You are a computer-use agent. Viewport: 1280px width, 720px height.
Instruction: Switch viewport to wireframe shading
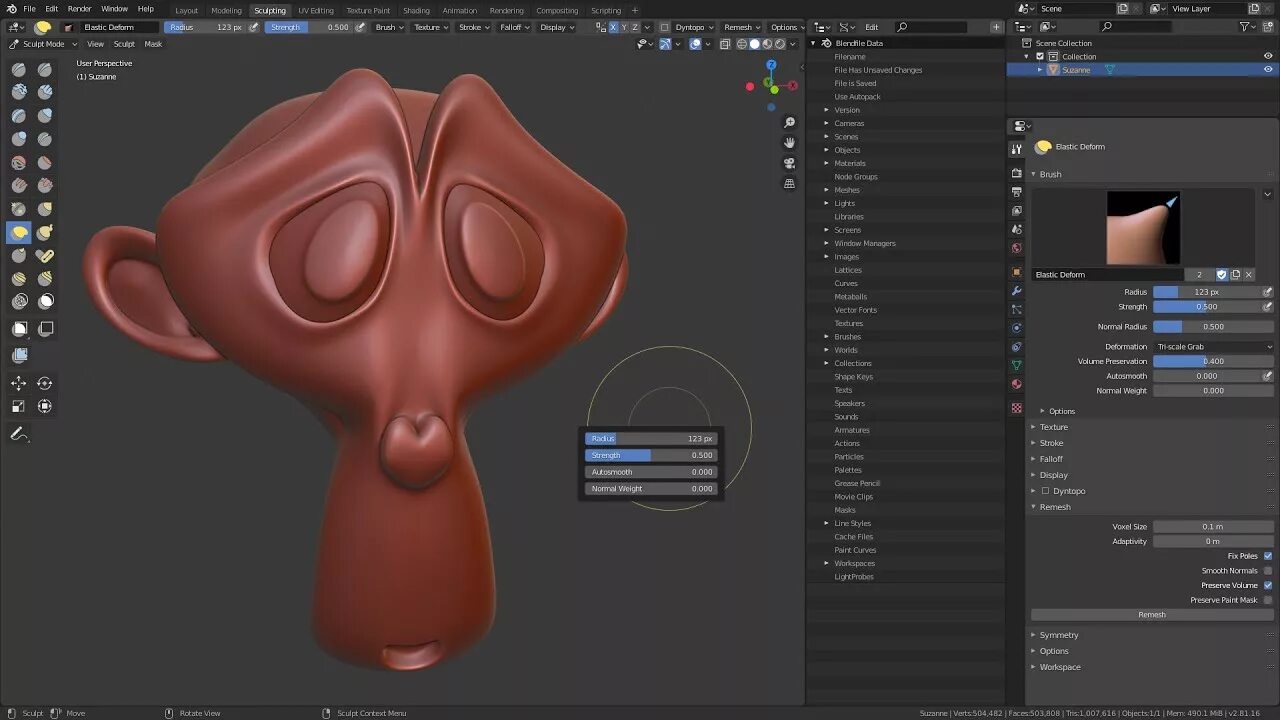[x=742, y=44]
